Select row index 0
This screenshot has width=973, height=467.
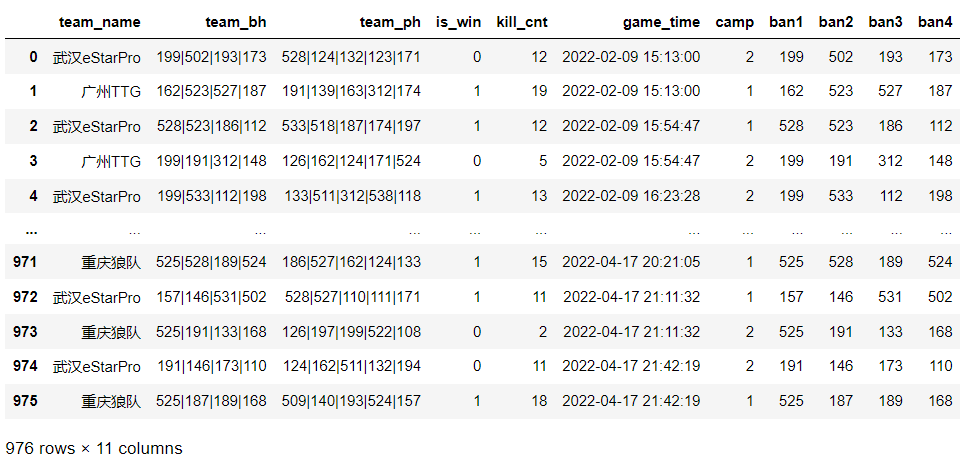(x=32, y=56)
